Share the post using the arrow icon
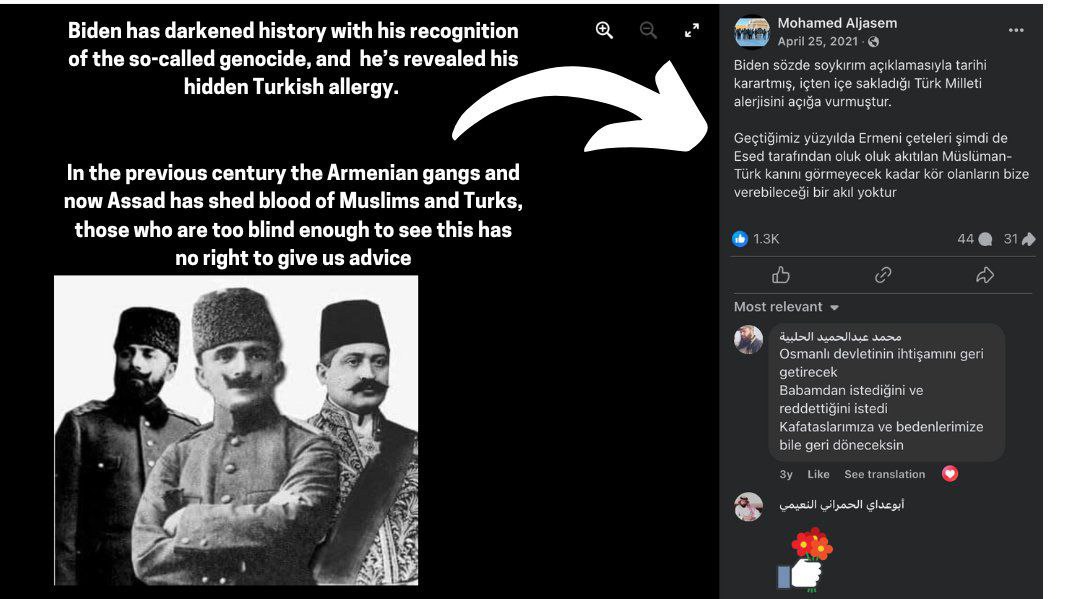Viewport: 1065px width, 599px height. (985, 275)
